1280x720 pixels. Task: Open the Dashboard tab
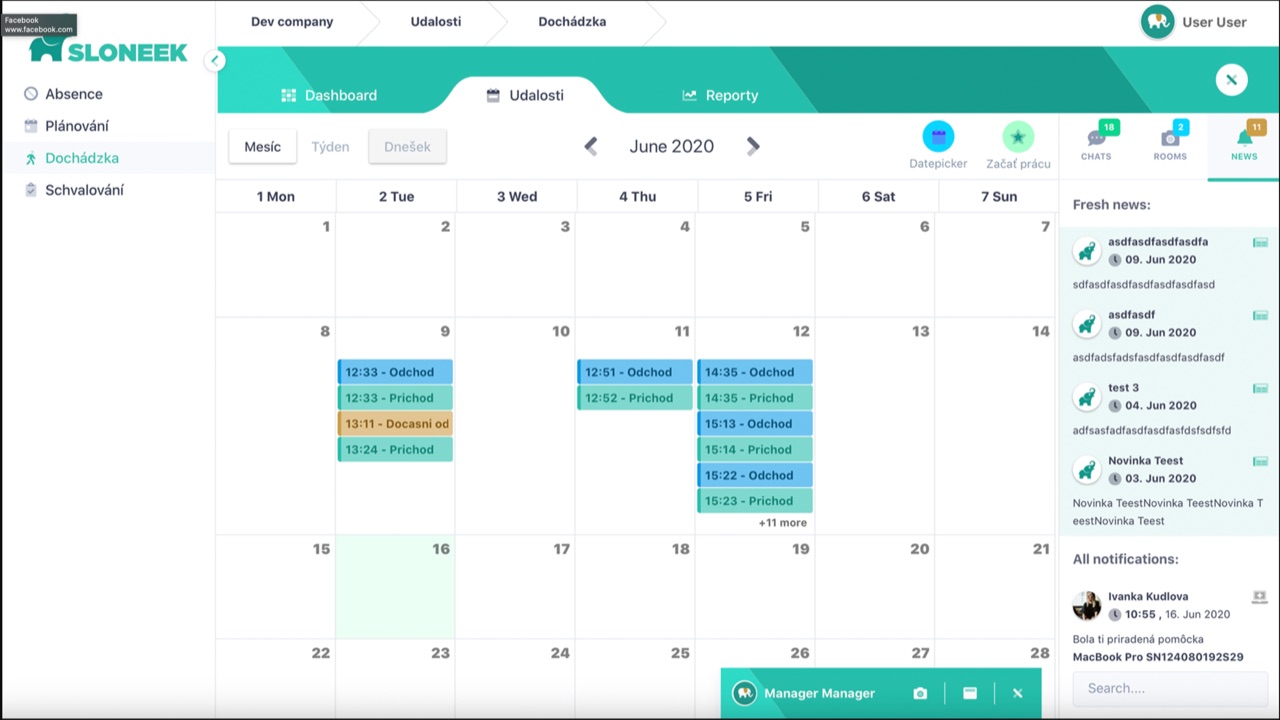(329, 95)
